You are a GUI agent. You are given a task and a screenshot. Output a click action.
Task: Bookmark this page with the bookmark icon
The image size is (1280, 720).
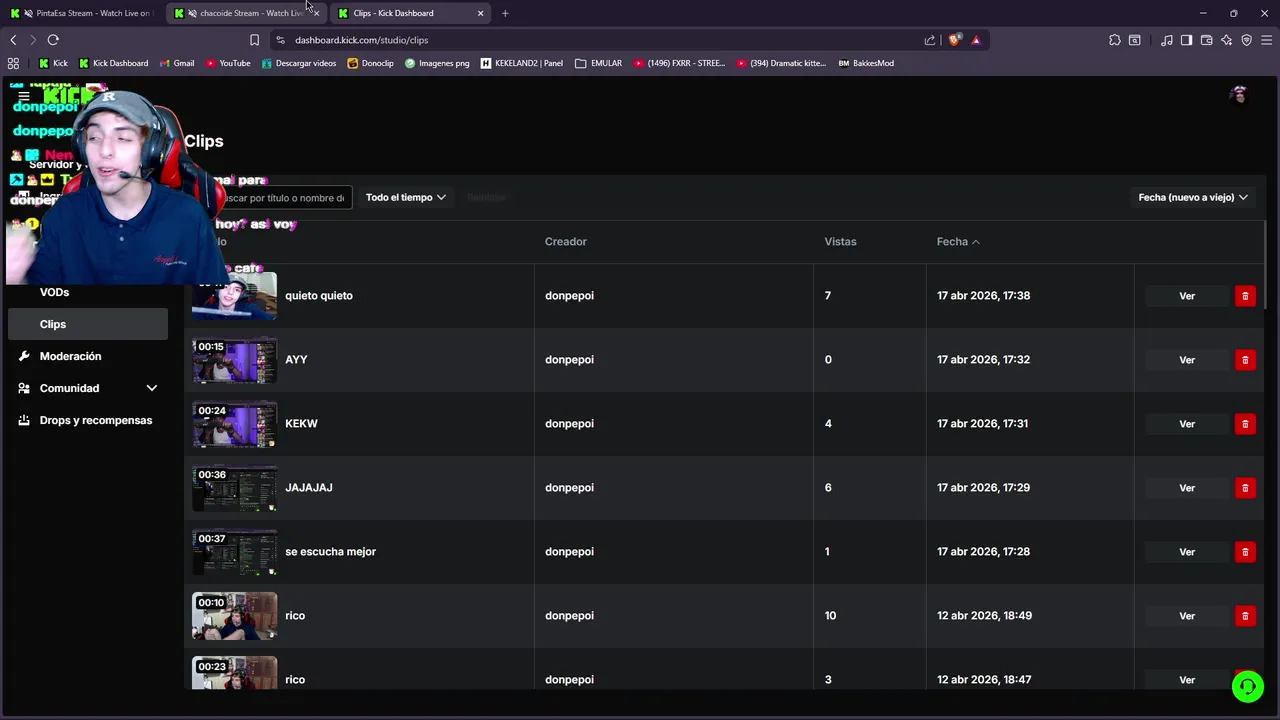[x=254, y=40]
